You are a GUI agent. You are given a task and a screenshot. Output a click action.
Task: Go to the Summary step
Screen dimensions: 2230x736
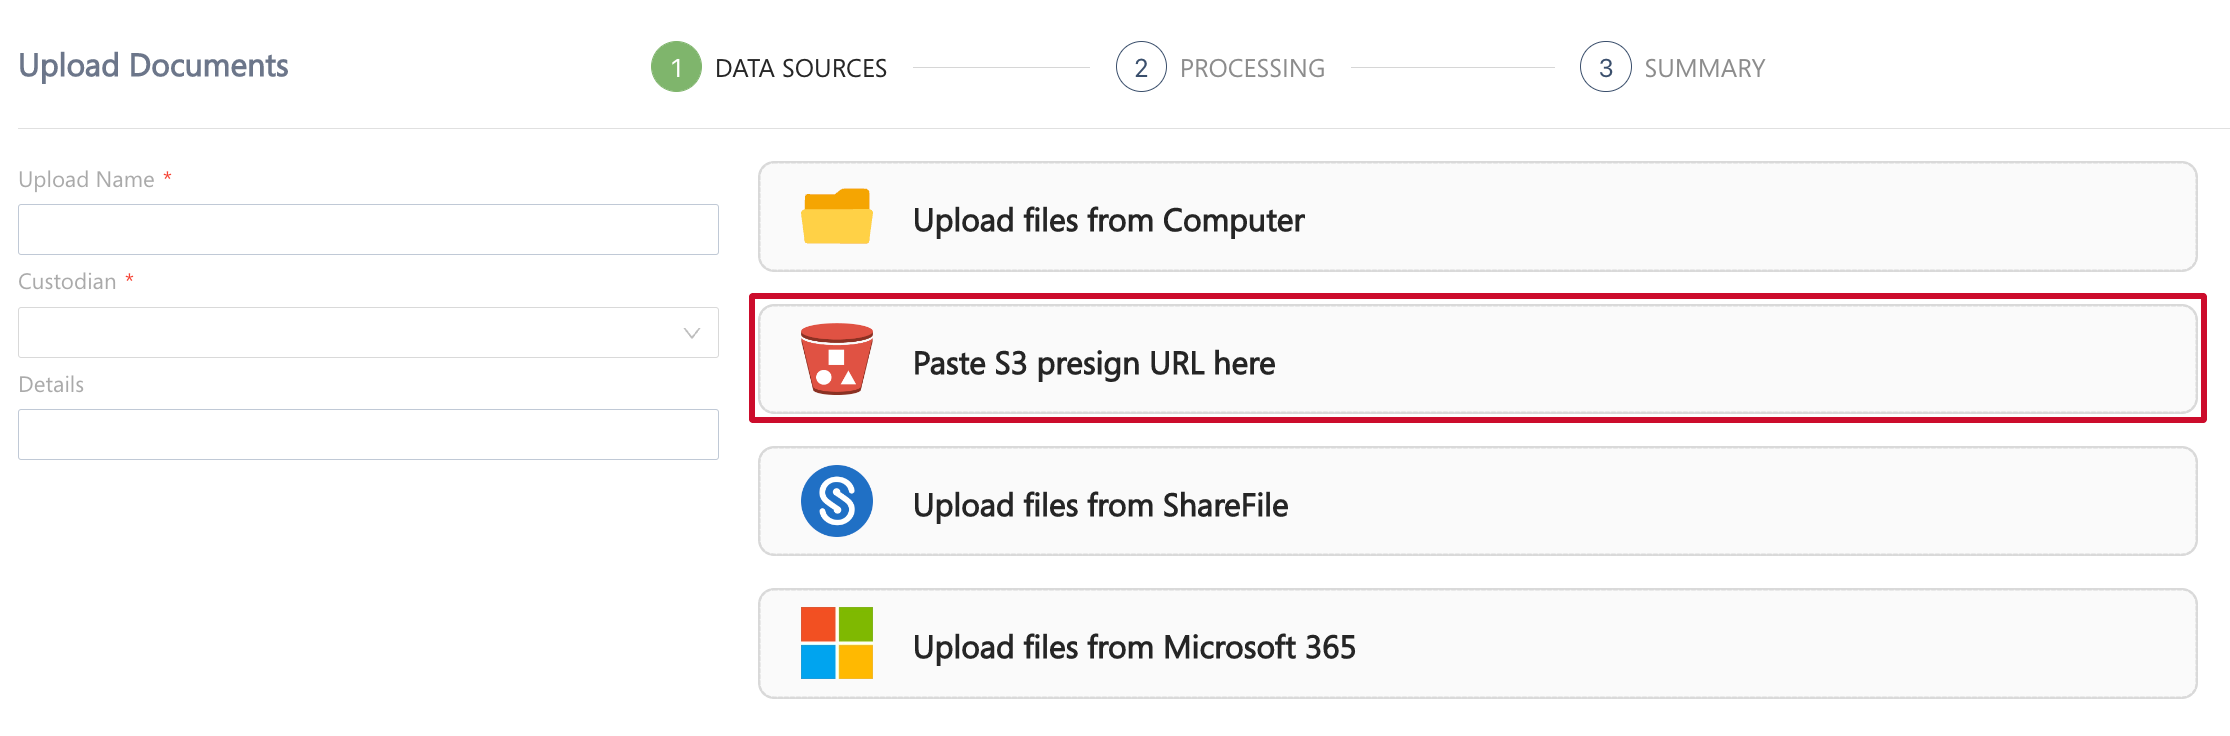1704,68
